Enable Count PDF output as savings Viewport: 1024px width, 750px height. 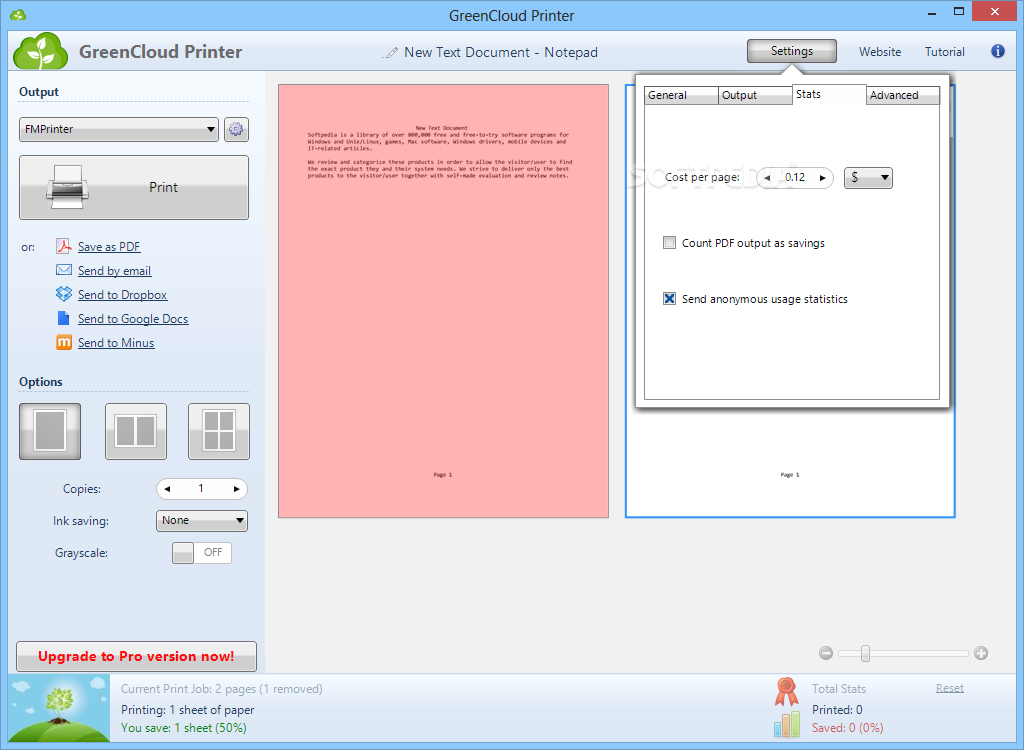[x=669, y=243]
